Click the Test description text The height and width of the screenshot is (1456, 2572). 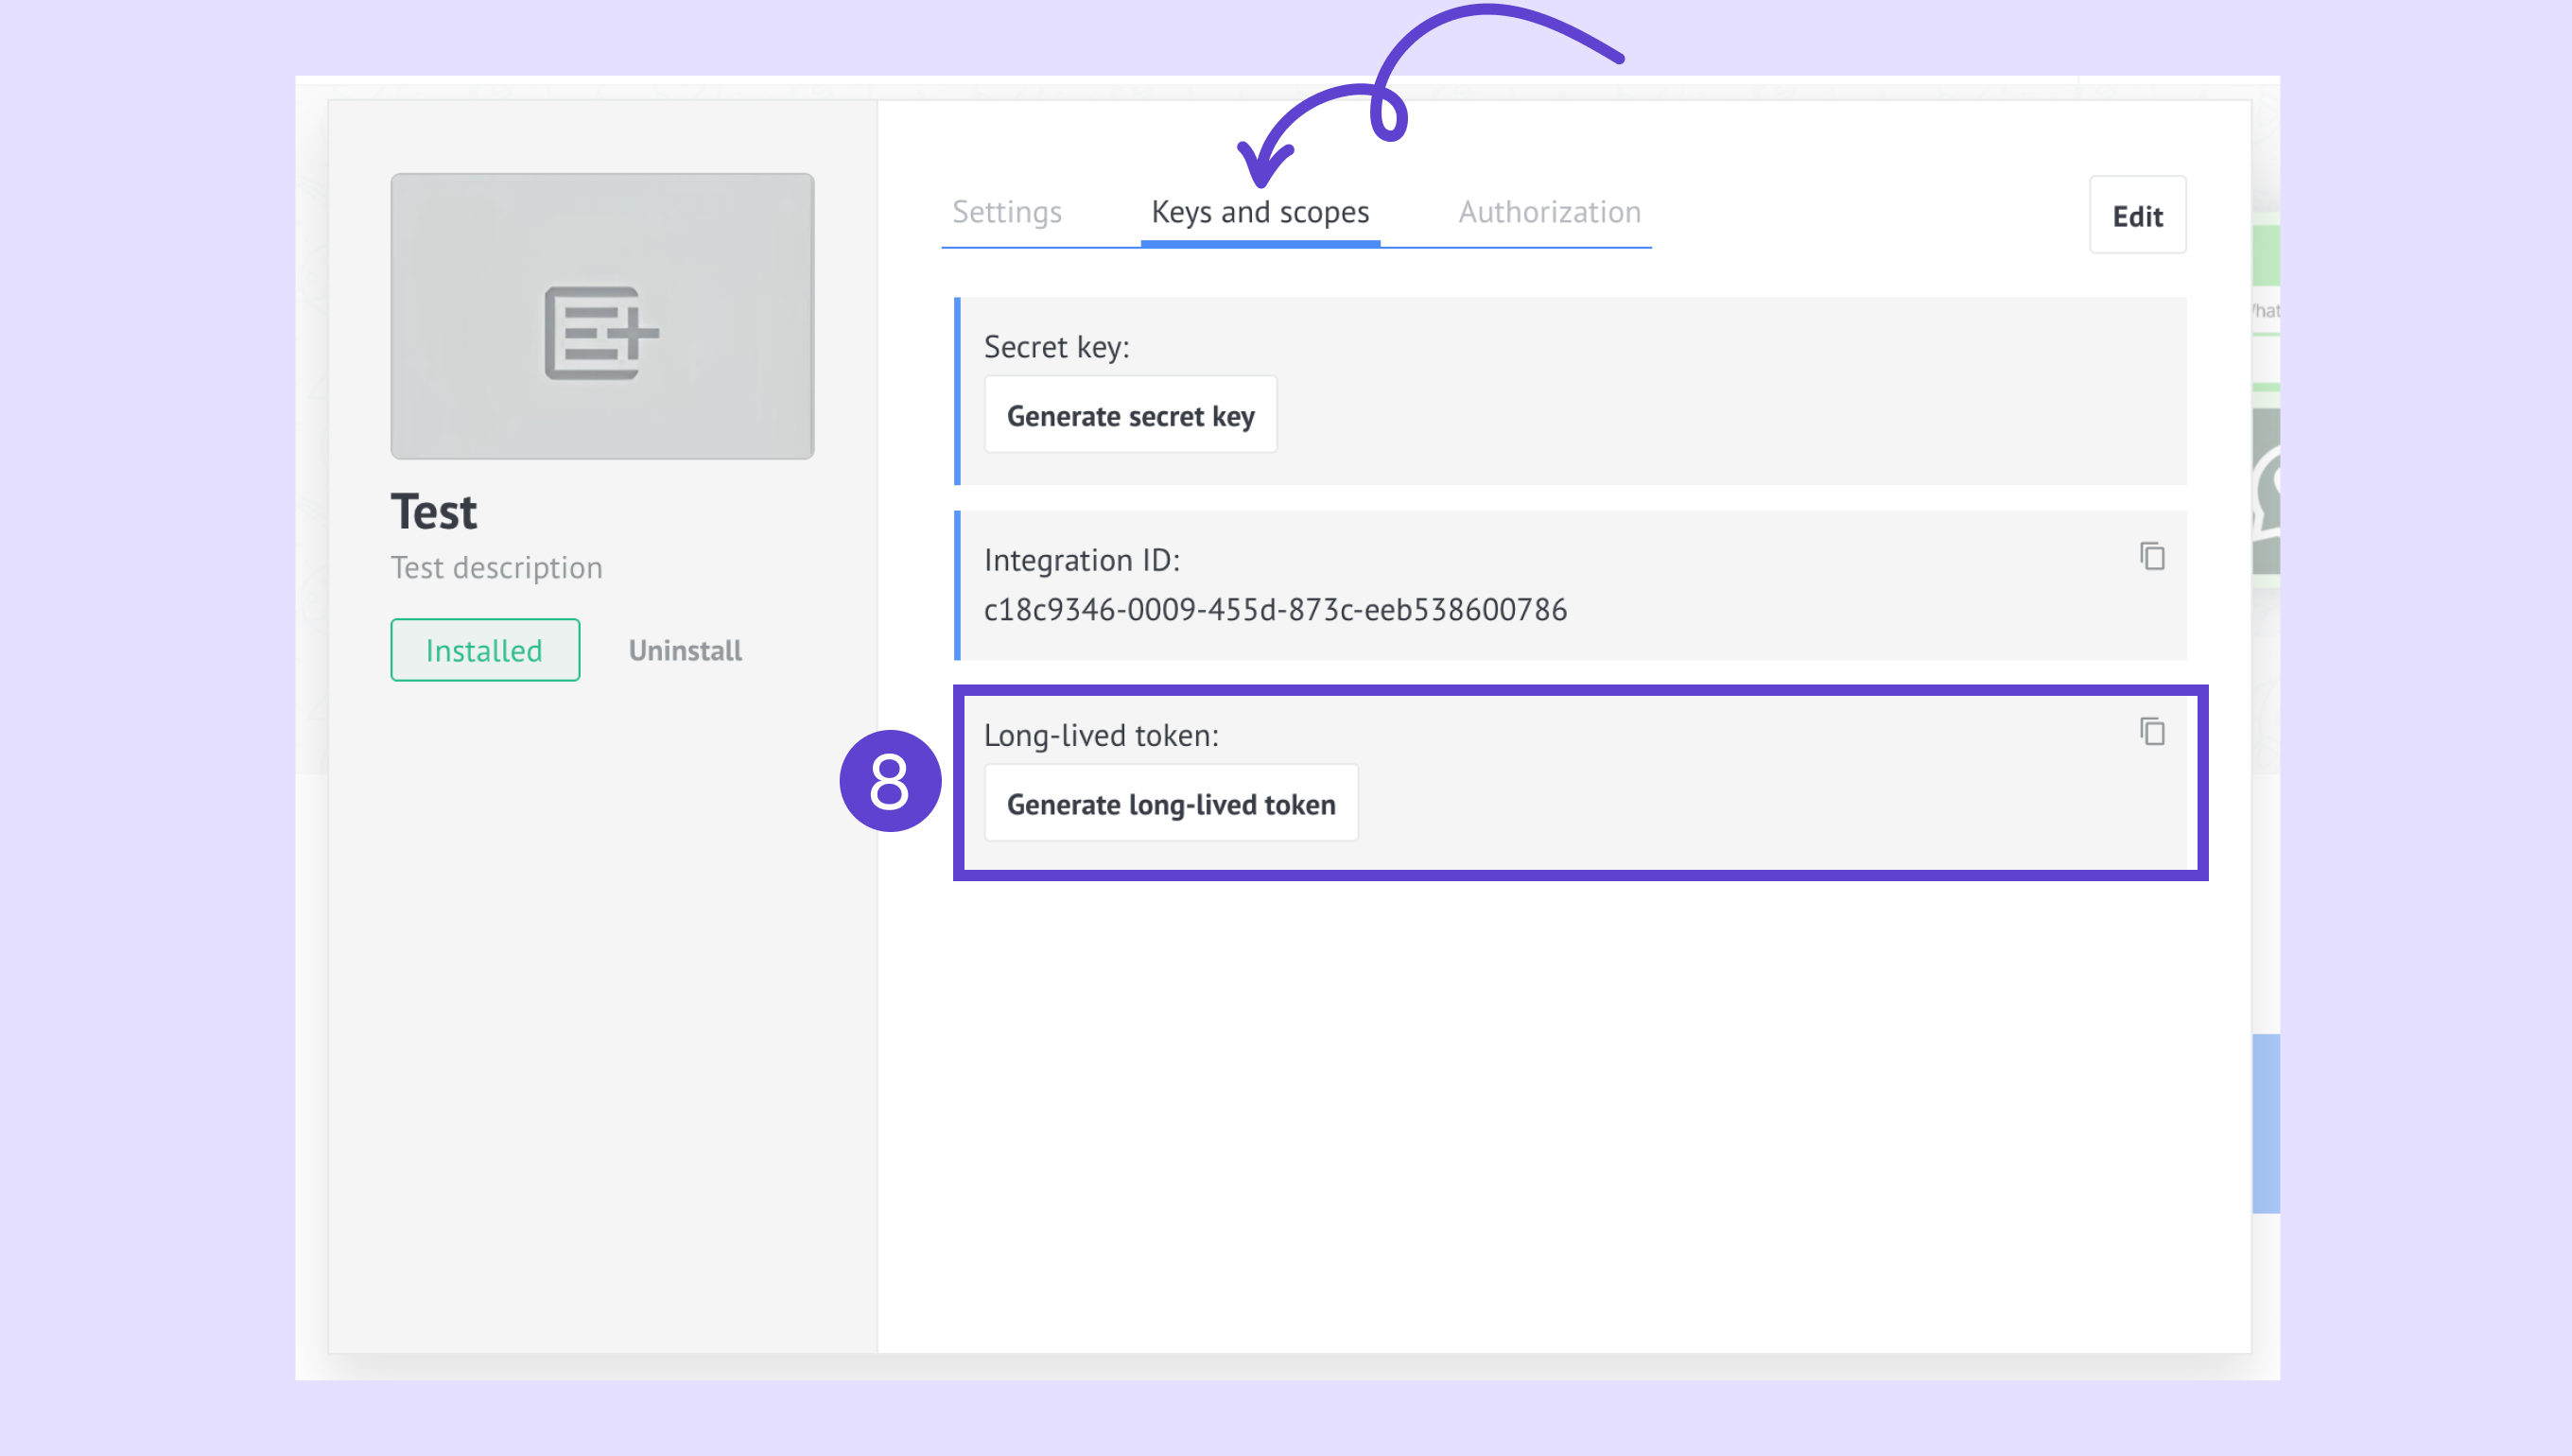pyautogui.click(x=496, y=568)
